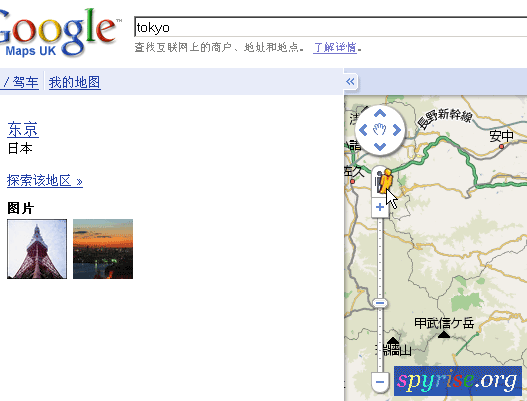Image resolution: width=527 pixels, height=401 pixels.
Task: Open the 驾车 directions tab
Action: pyautogui.click(x=26, y=82)
